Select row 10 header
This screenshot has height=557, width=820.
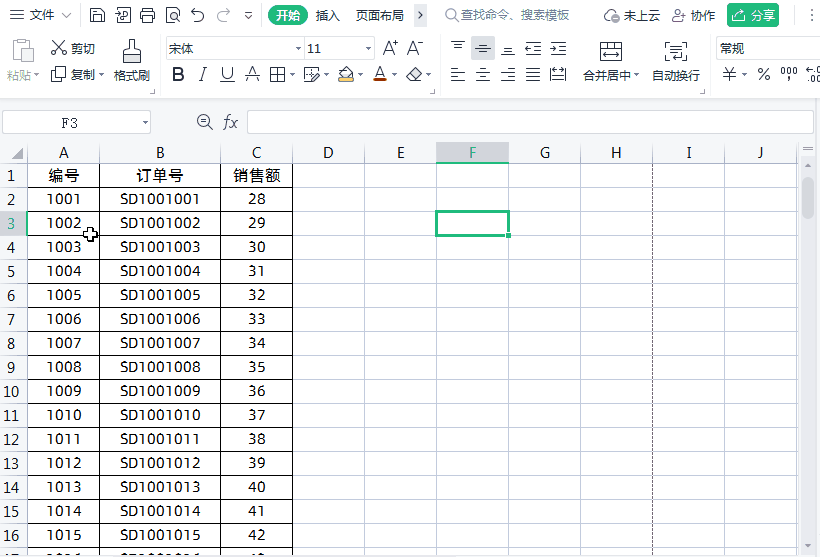pos(13,391)
